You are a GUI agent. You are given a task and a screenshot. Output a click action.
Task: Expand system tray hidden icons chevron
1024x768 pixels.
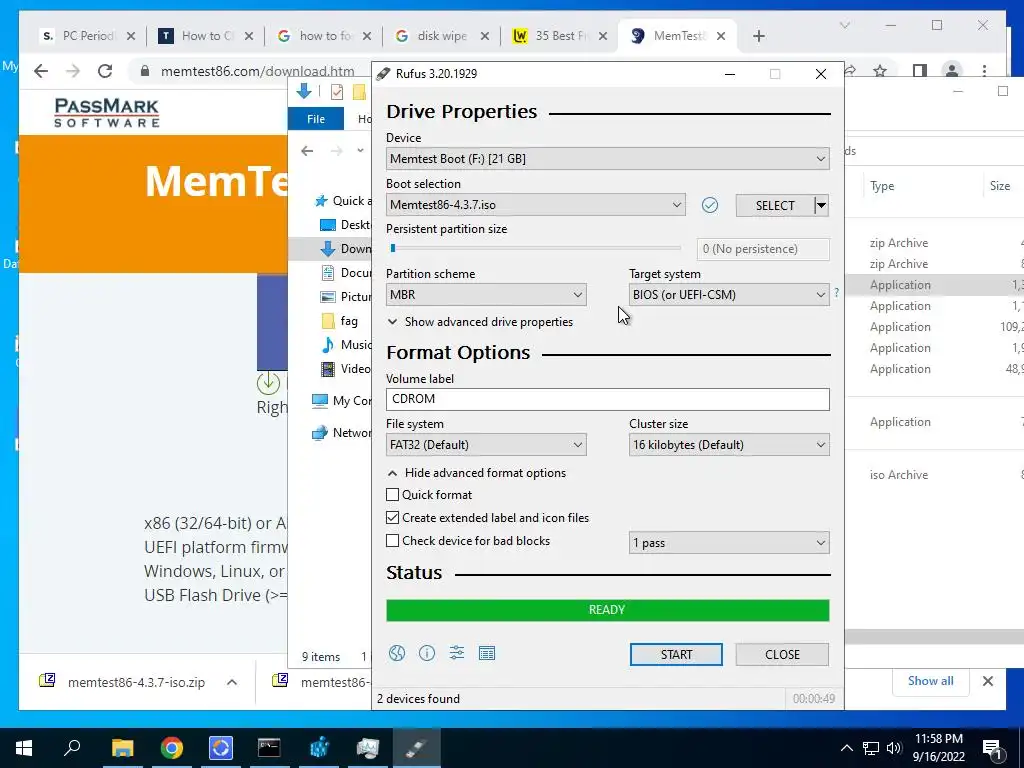[846, 748]
